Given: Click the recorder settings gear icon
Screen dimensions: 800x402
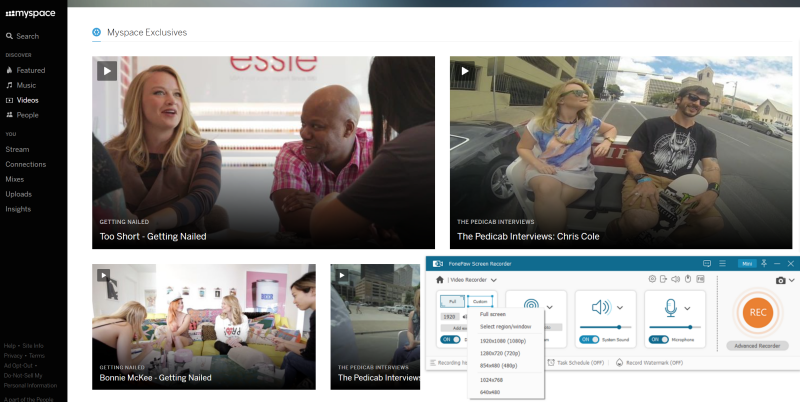Looking at the screenshot, I should pyautogui.click(x=652, y=279).
